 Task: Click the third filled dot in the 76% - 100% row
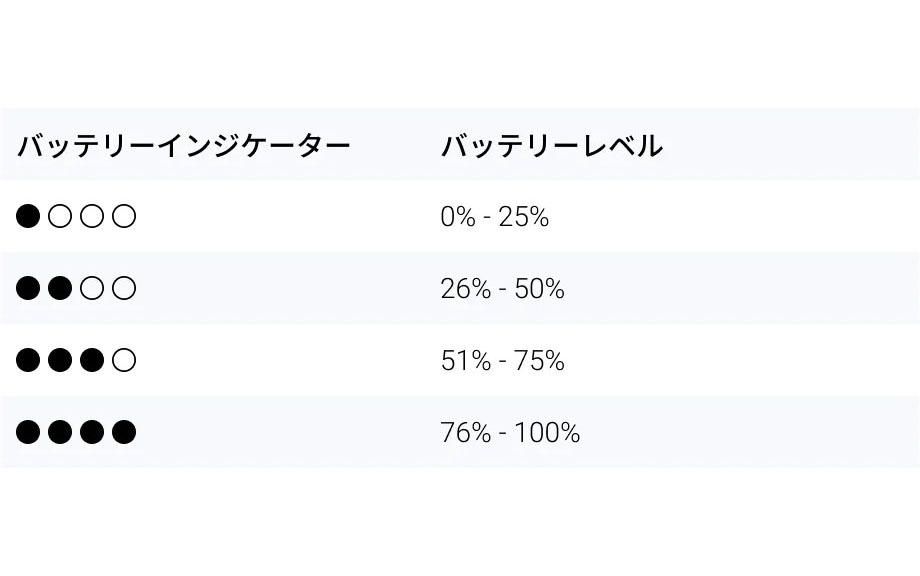[x=91, y=432]
